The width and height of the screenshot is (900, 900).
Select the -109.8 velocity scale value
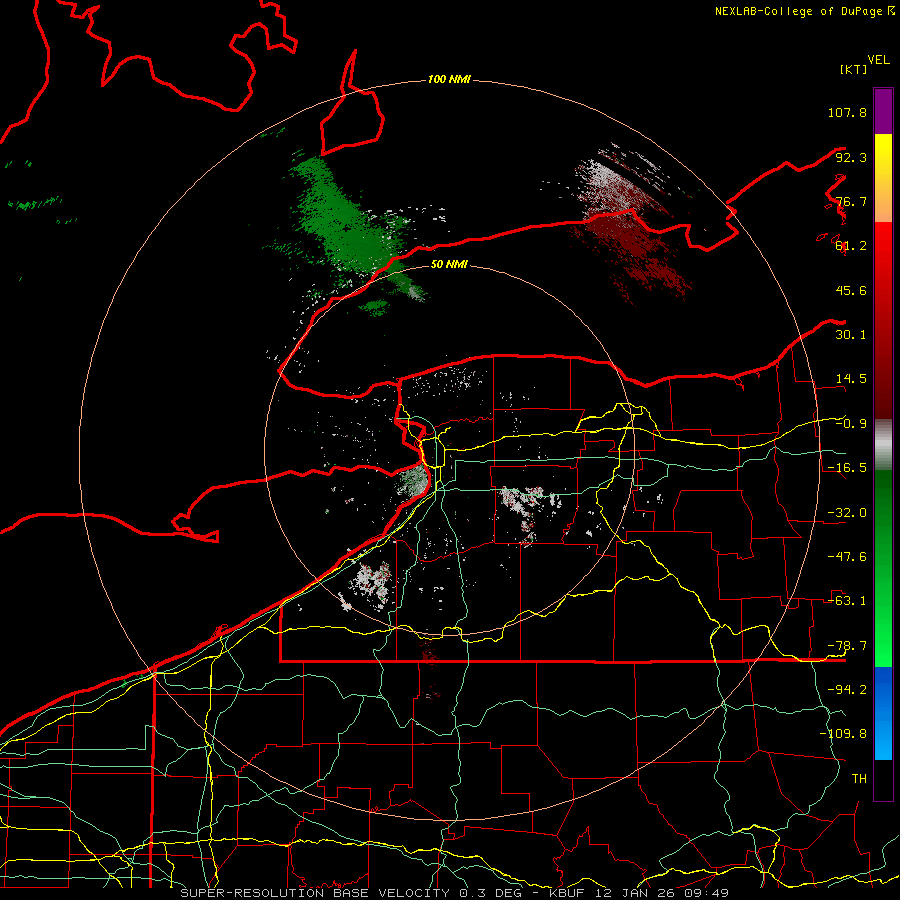tap(843, 734)
